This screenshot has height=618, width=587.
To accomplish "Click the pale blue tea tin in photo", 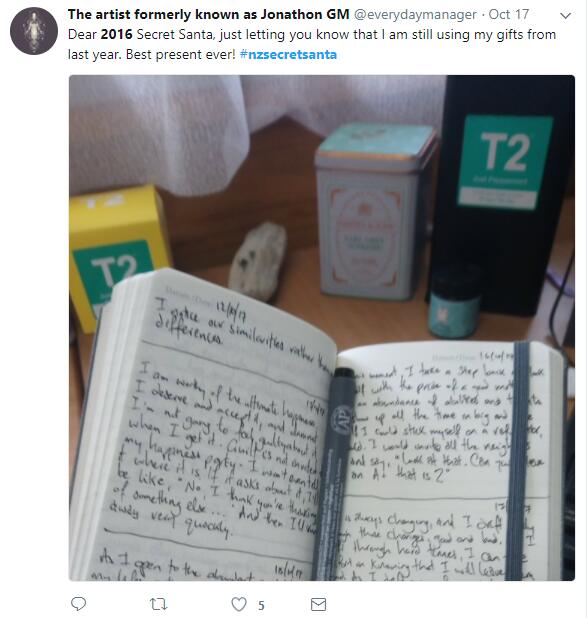I will point(375,211).
